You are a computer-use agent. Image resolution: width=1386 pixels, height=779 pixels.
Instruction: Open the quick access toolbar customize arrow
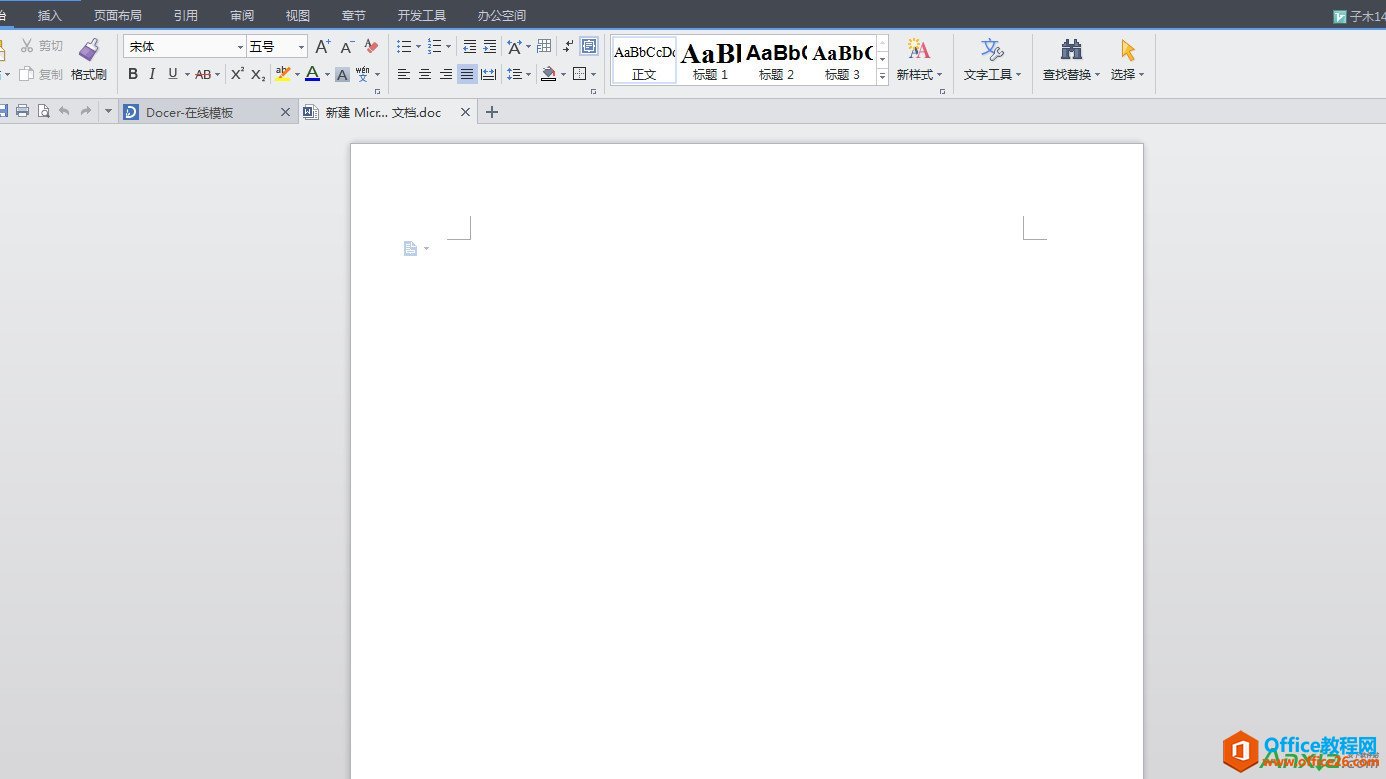108,111
